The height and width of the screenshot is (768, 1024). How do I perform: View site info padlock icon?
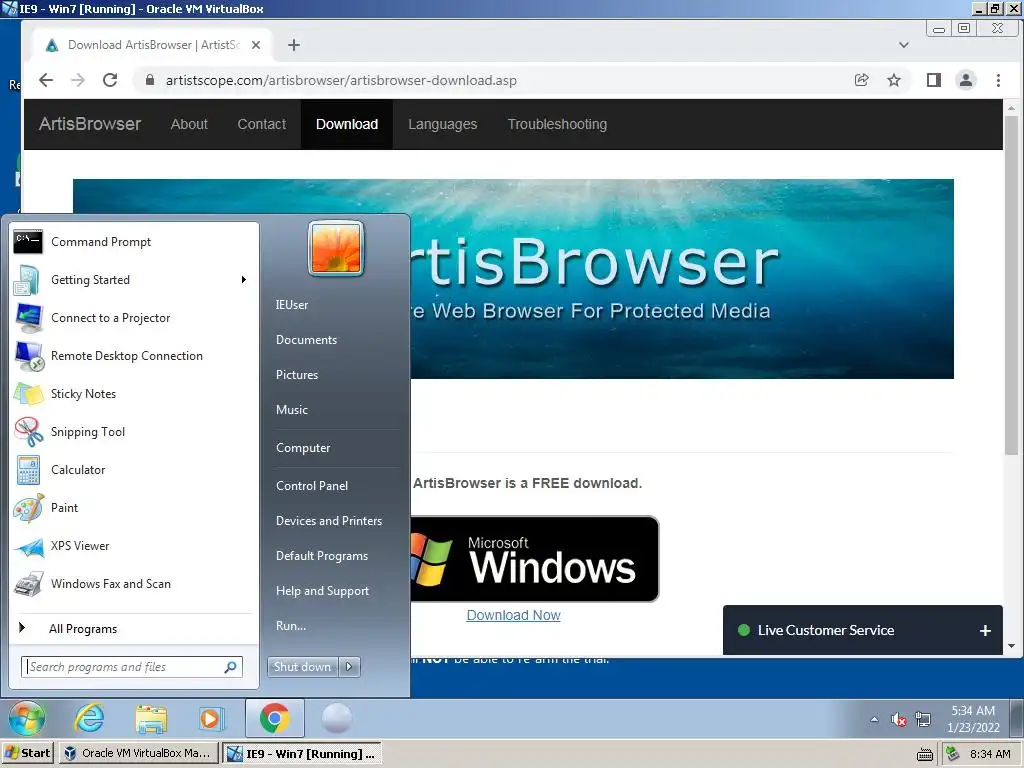coord(150,80)
